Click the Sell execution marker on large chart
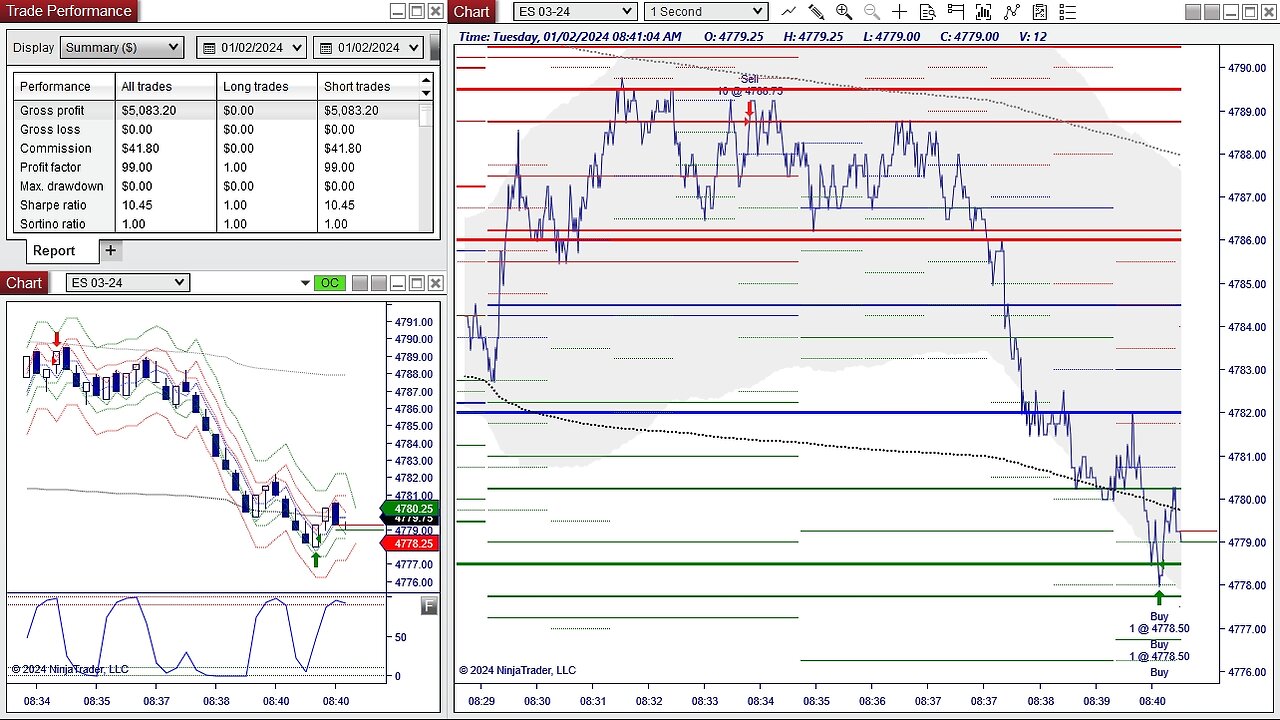The image size is (1280, 720). (x=750, y=107)
